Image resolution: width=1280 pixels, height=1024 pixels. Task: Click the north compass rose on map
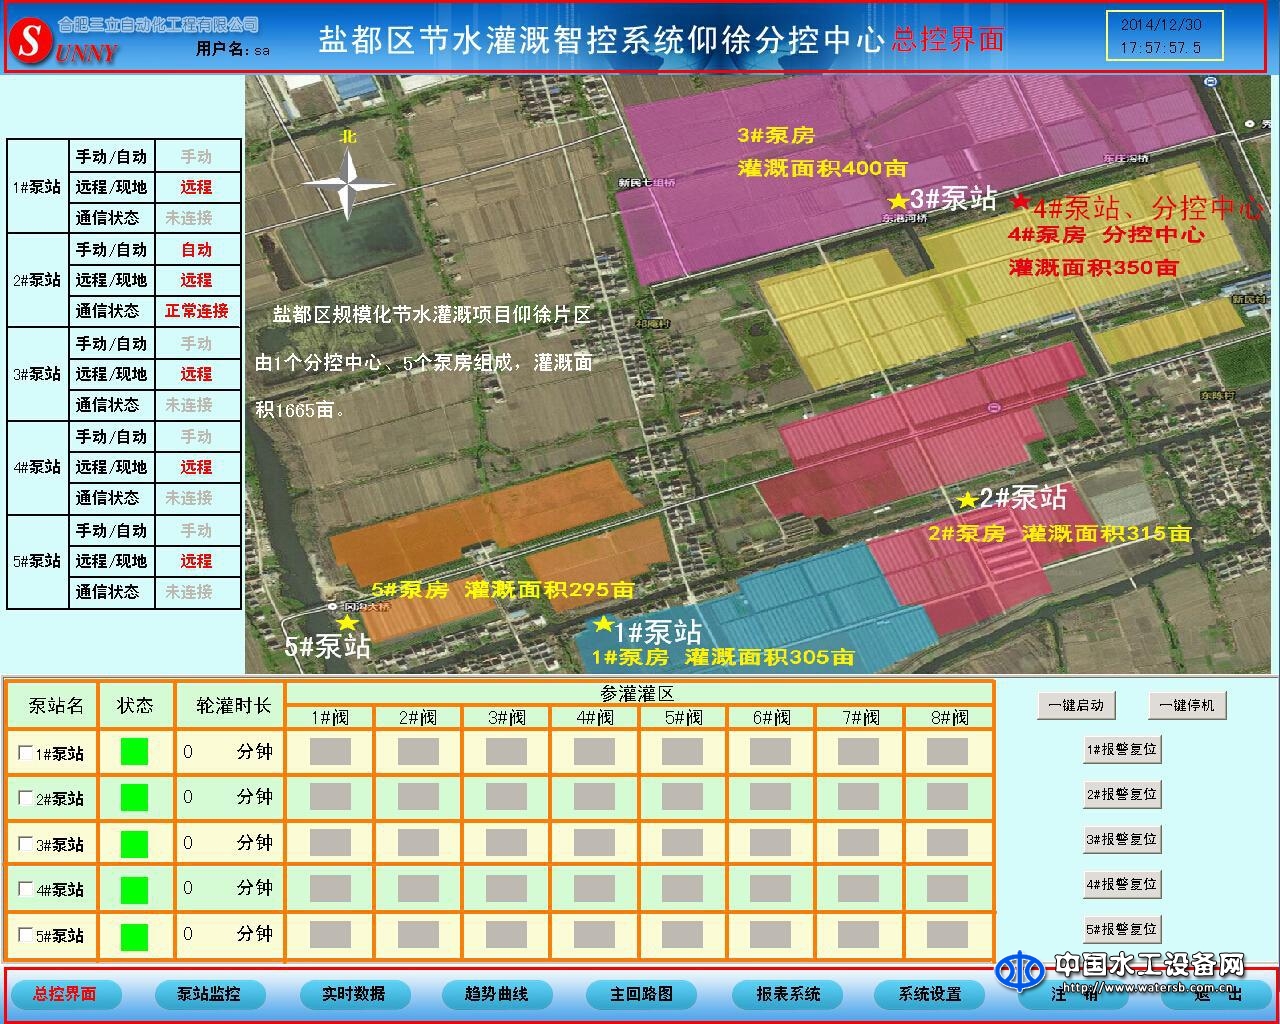348,185
